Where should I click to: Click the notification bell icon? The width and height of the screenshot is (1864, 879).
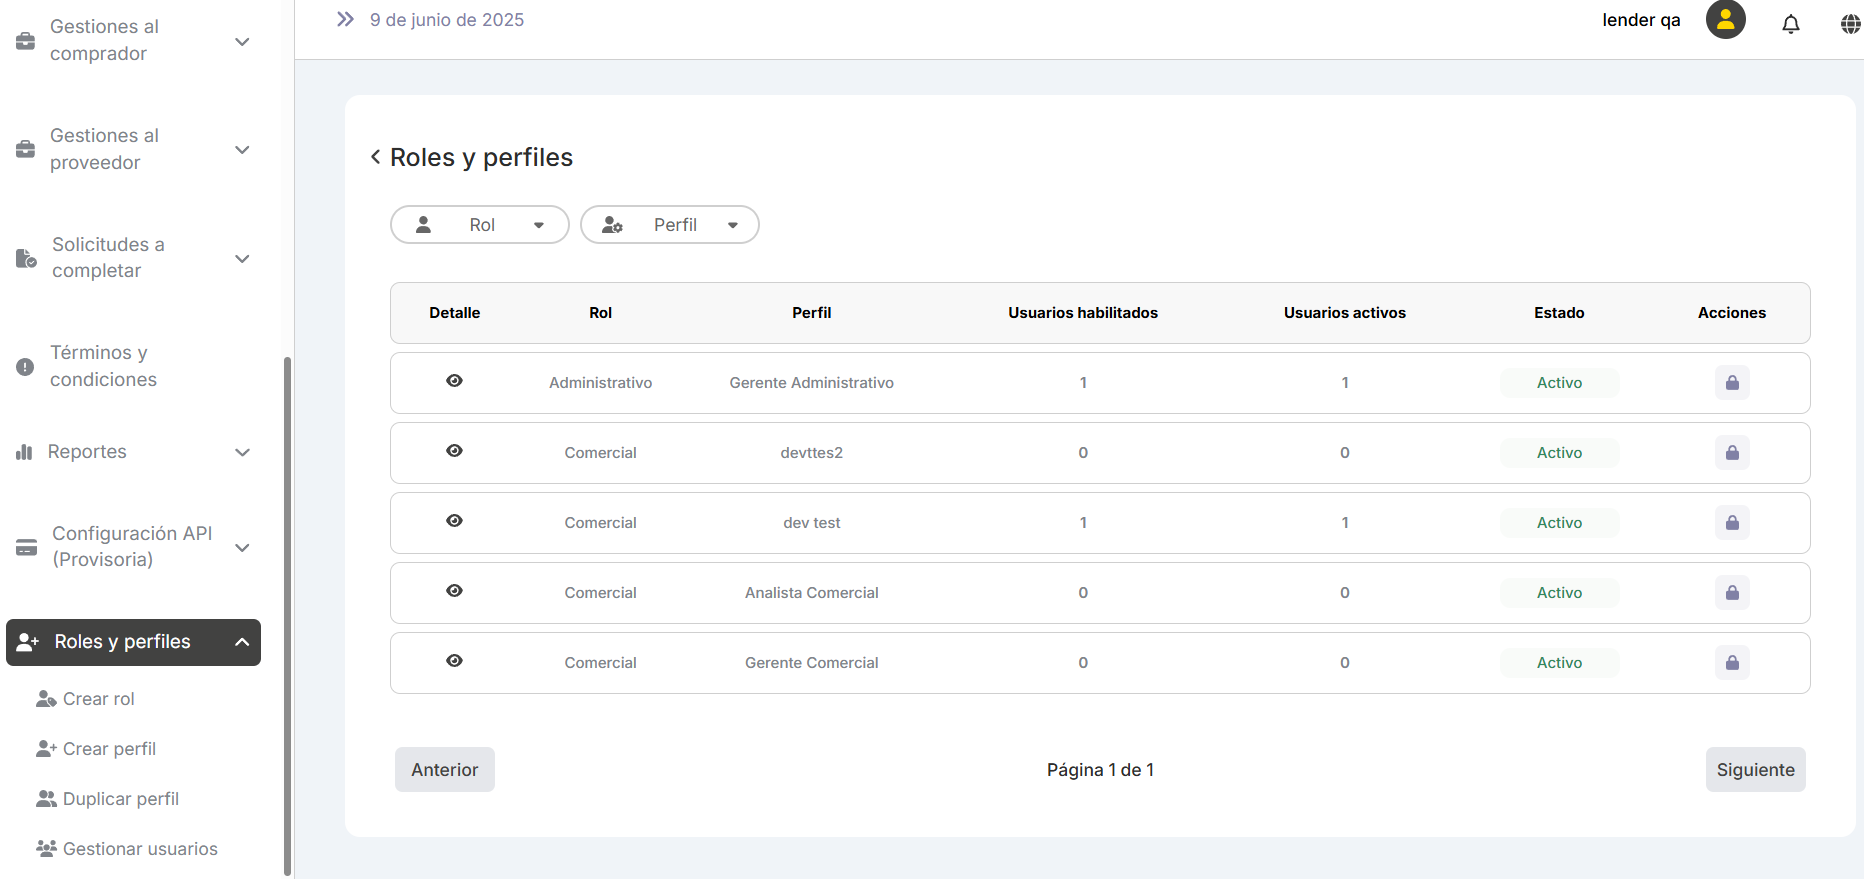1790,24
